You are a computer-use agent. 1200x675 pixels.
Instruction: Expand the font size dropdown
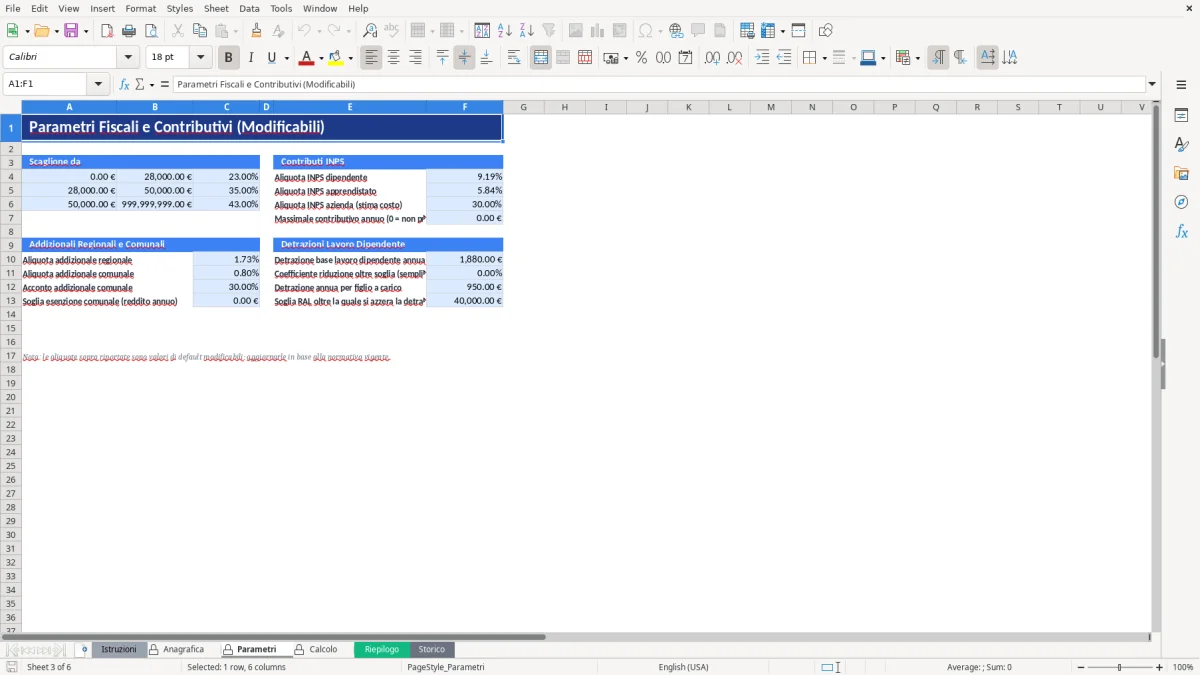tap(201, 58)
